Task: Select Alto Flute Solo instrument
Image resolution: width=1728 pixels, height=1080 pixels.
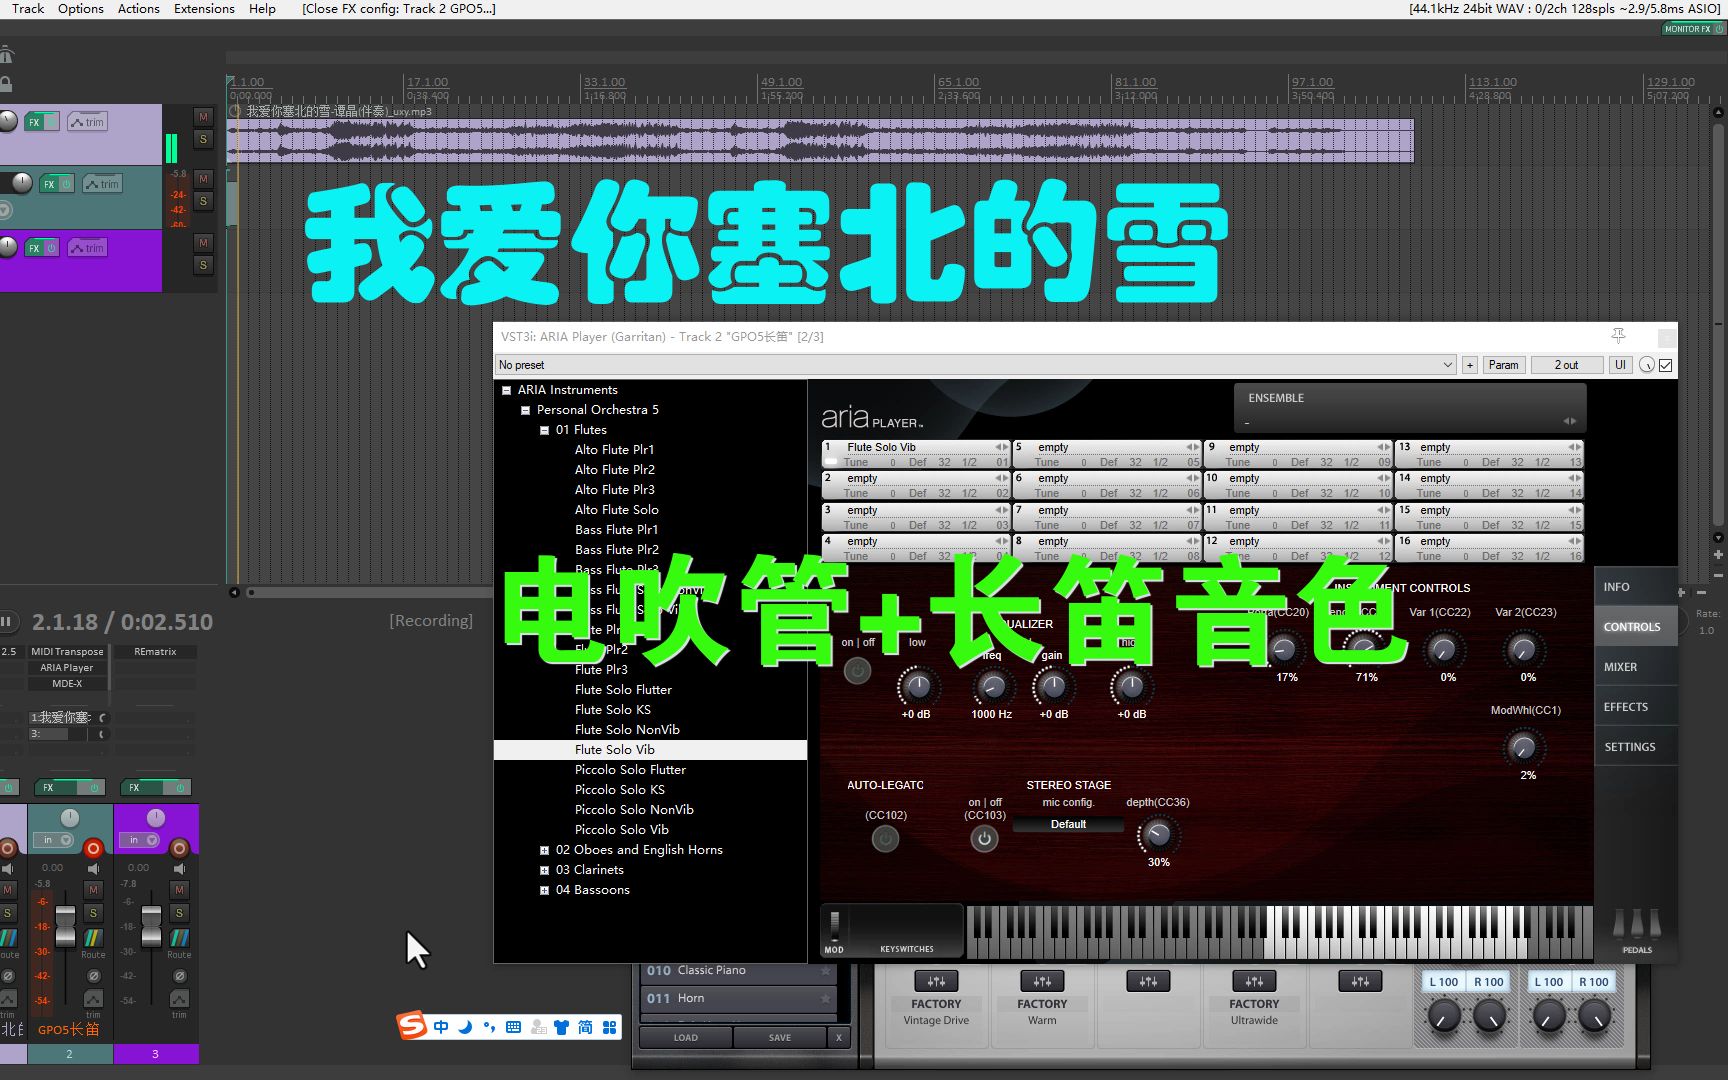Action: point(616,510)
